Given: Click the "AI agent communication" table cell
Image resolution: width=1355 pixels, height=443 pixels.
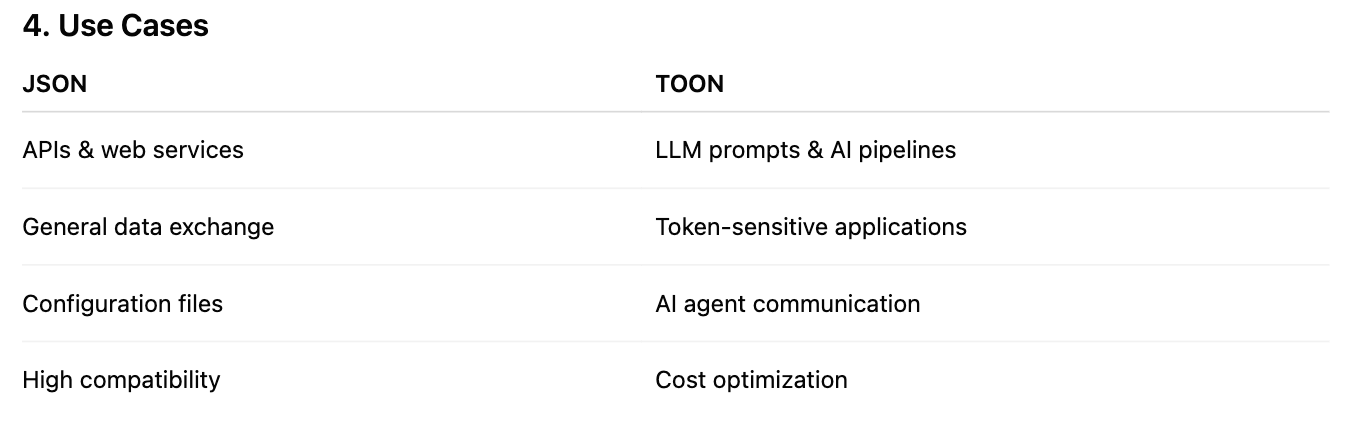Looking at the screenshot, I should pos(787,303).
